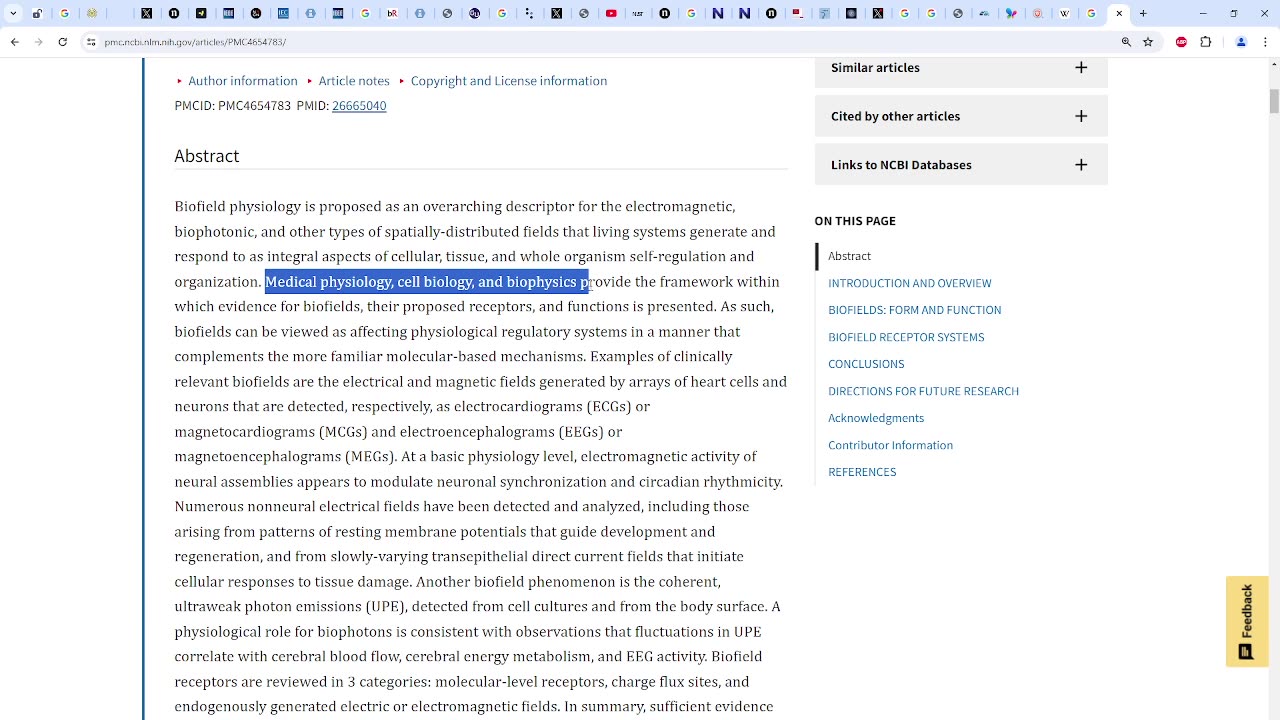
Task: Click the page vertical scrollbar thumb
Action: pyautogui.click(x=1273, y=101)
